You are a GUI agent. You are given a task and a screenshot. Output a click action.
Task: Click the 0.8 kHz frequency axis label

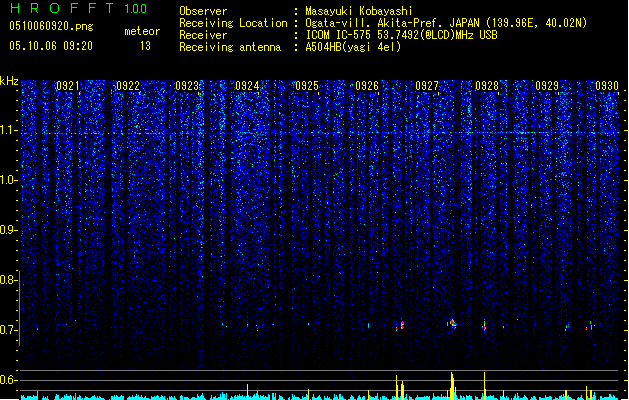coord(8,280)
